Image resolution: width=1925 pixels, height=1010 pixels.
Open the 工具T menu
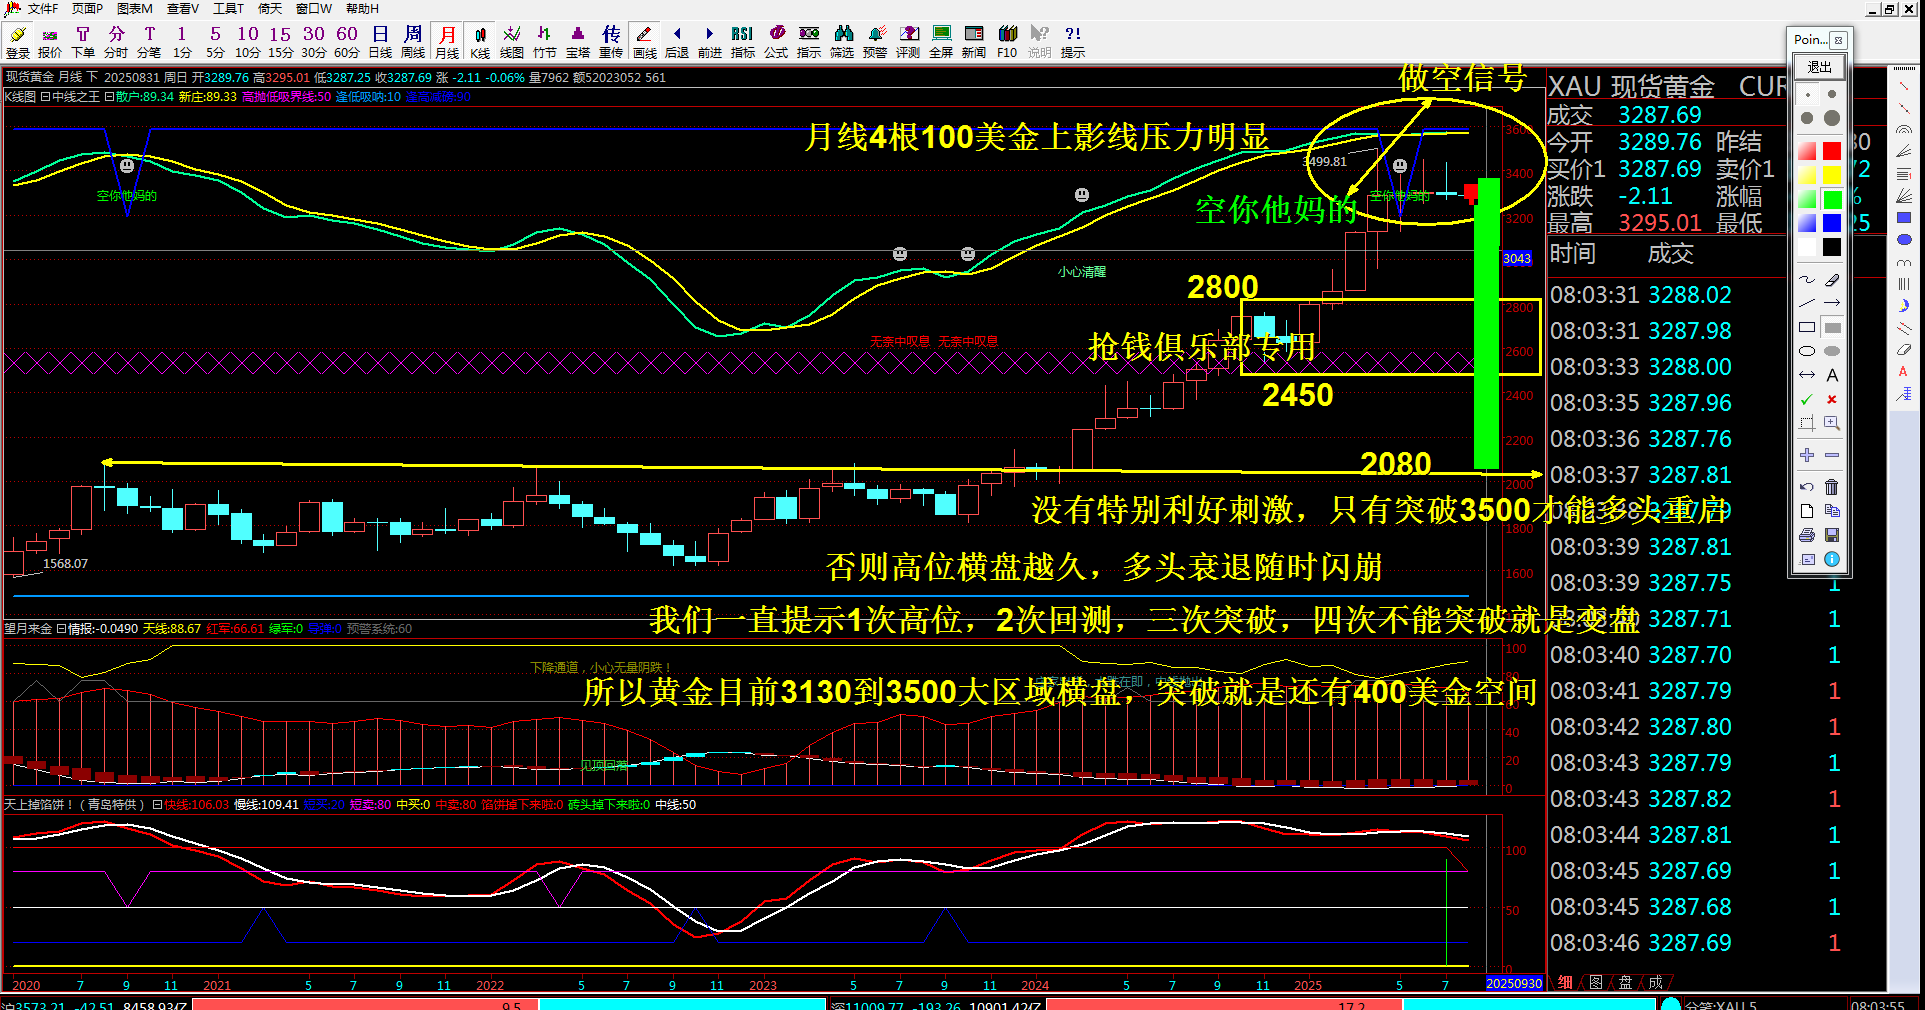click(228, 9)
